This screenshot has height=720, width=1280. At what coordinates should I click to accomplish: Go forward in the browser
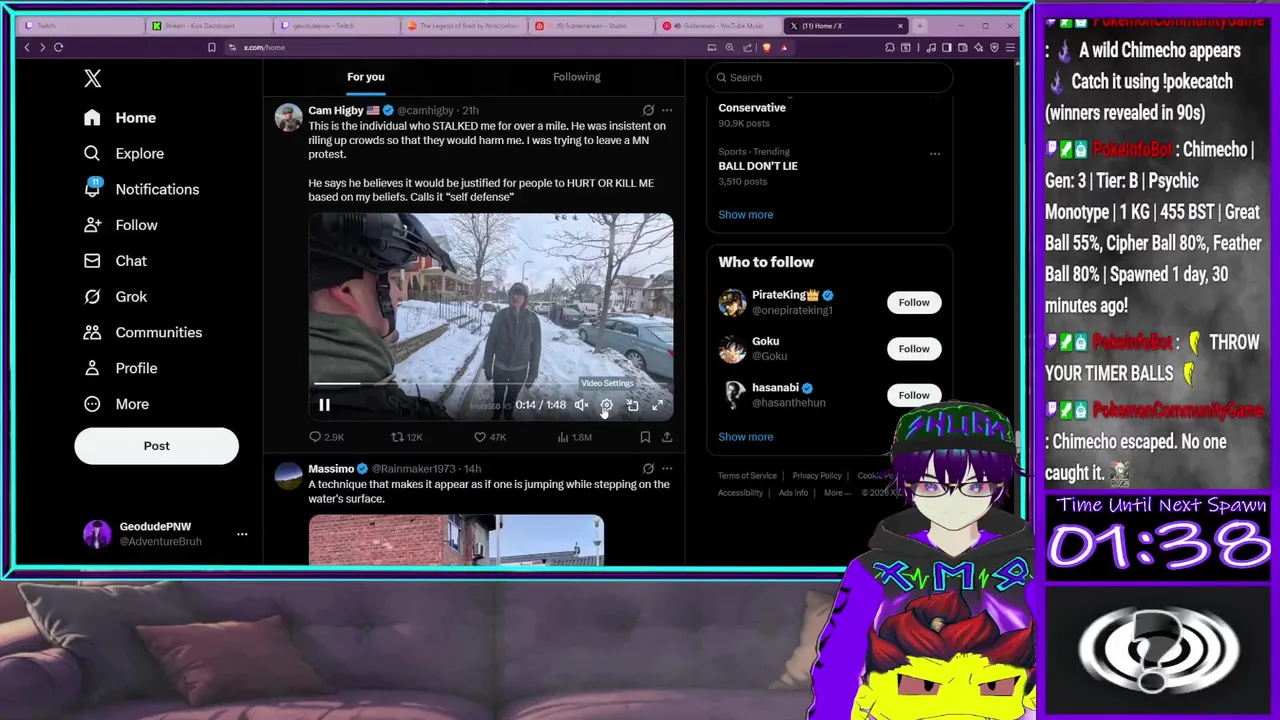coord(42,47)
